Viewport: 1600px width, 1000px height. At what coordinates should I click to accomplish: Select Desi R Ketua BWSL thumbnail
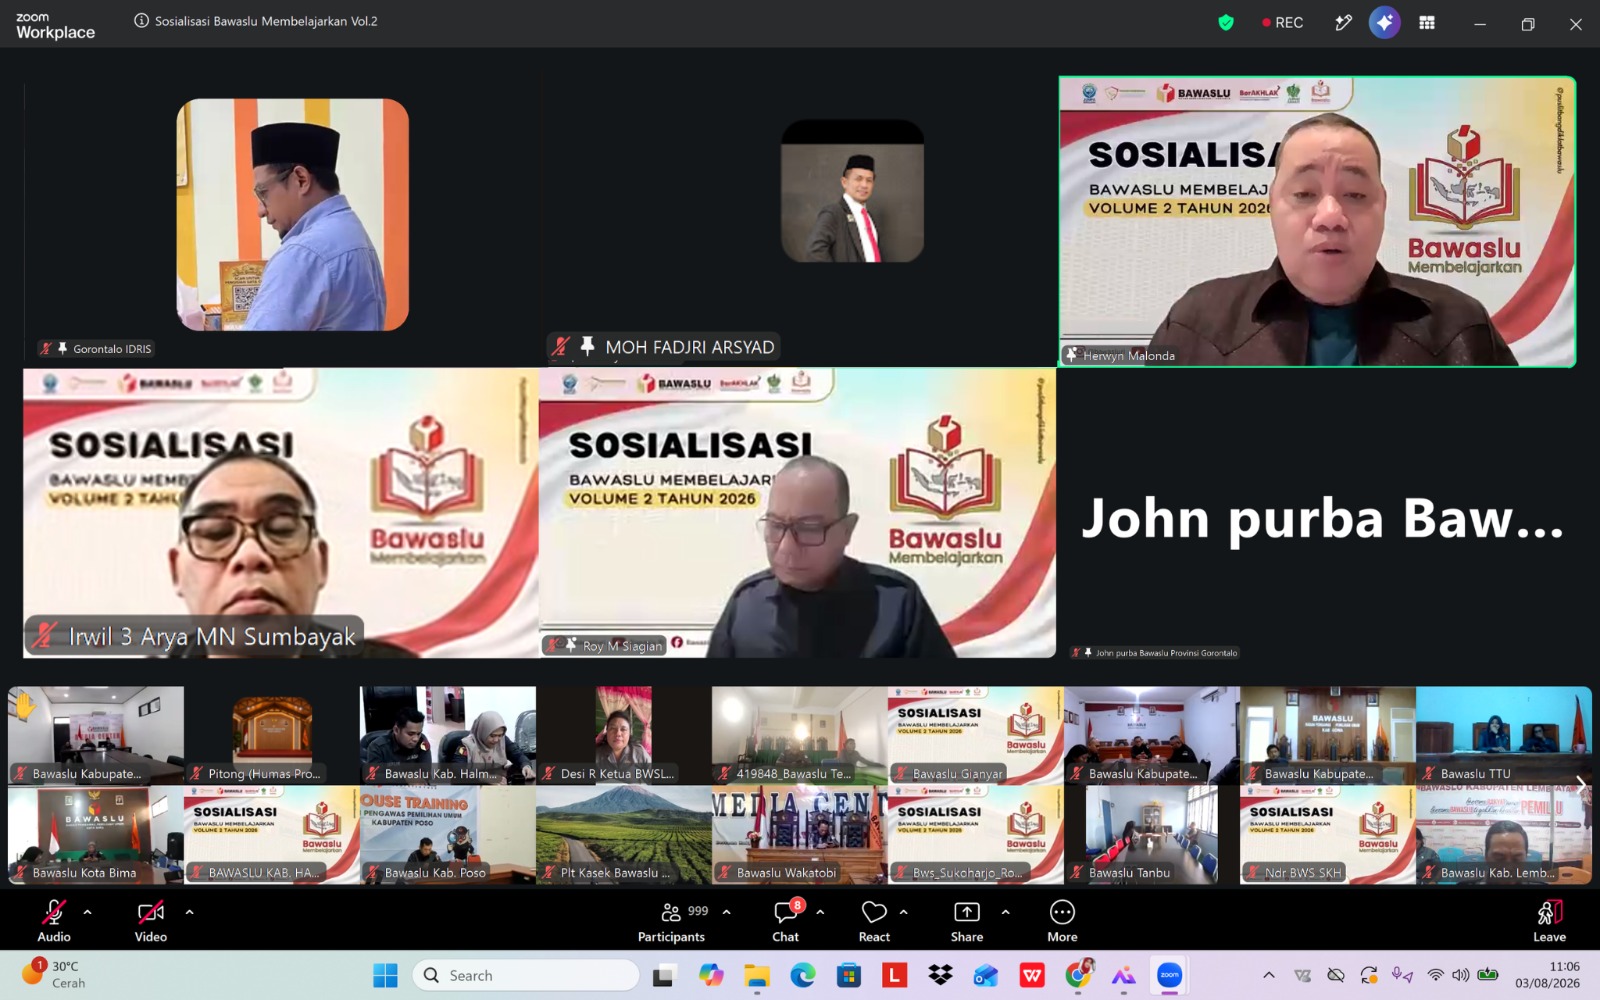(x=624, y=735)
